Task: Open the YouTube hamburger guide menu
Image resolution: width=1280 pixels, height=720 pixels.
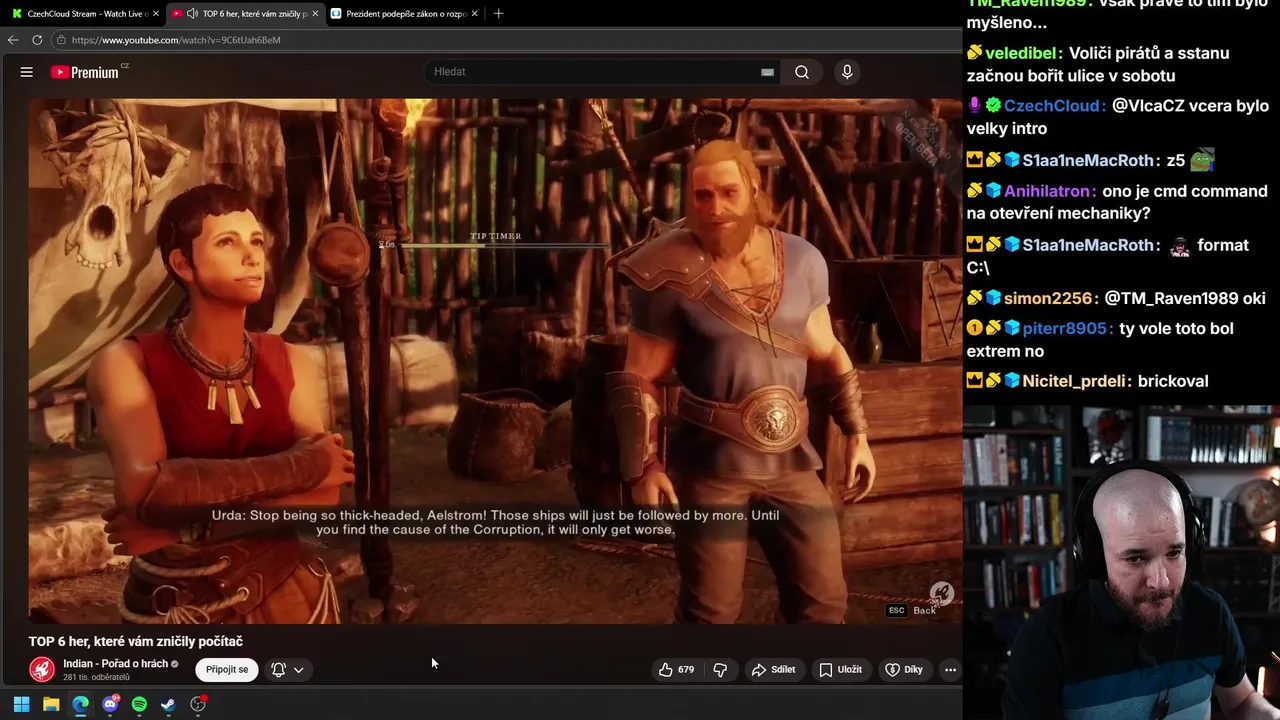Action: [27, 72]
